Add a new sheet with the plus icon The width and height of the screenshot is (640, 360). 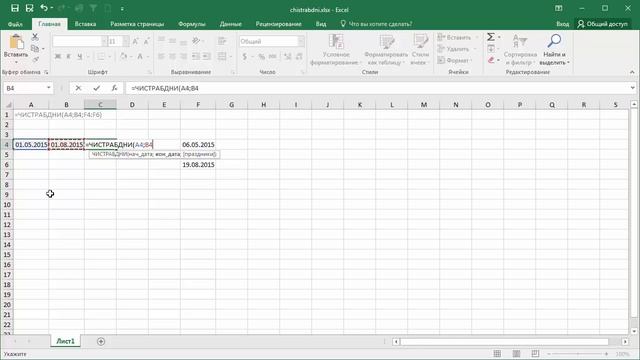pos(101,341)
